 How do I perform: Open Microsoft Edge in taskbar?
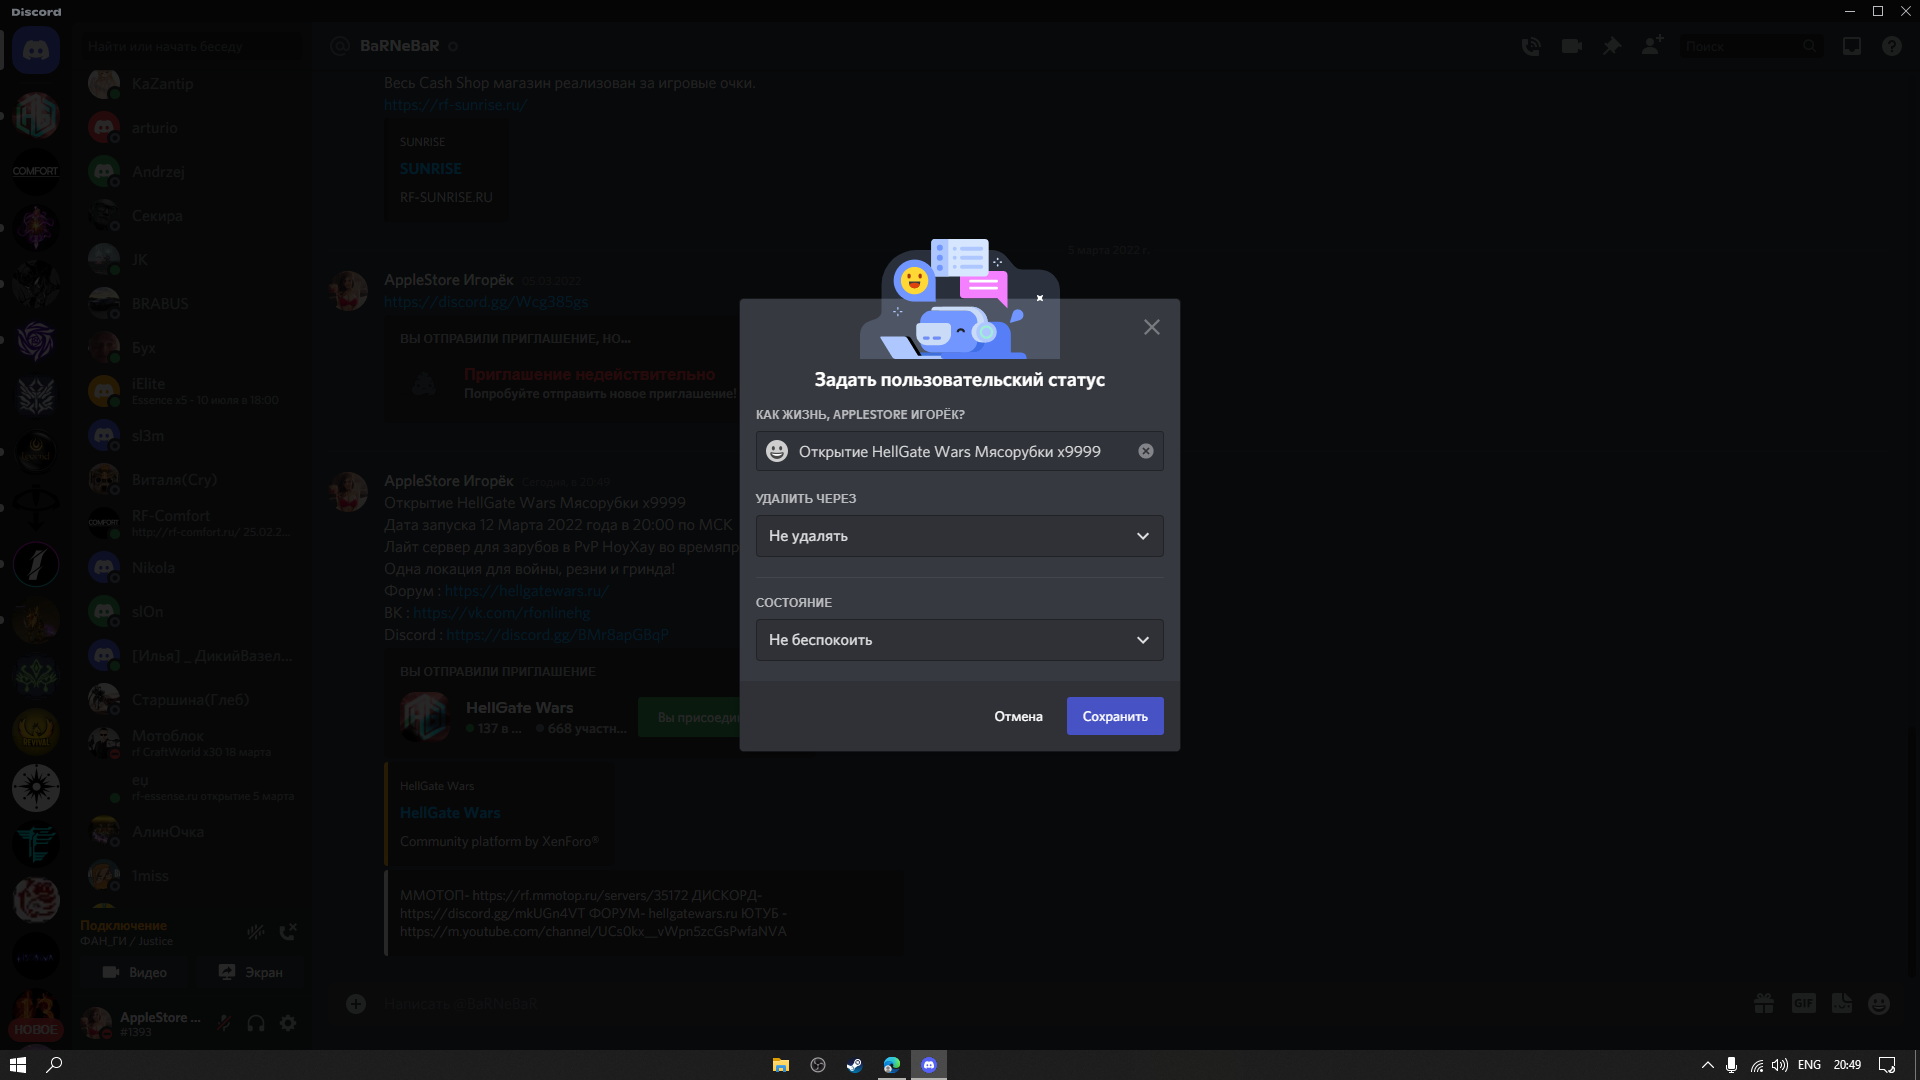coord(891,1065)
